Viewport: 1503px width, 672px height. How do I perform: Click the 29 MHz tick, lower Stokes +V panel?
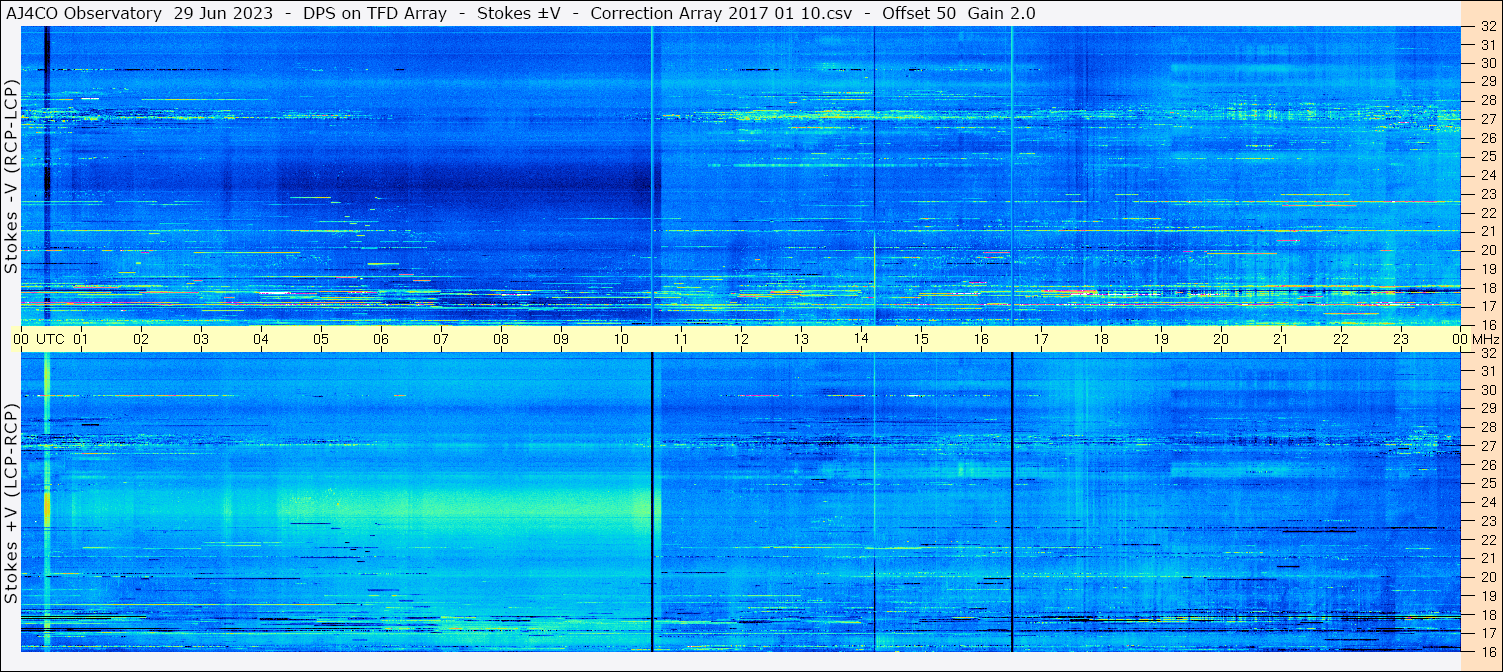(1487, 408)
